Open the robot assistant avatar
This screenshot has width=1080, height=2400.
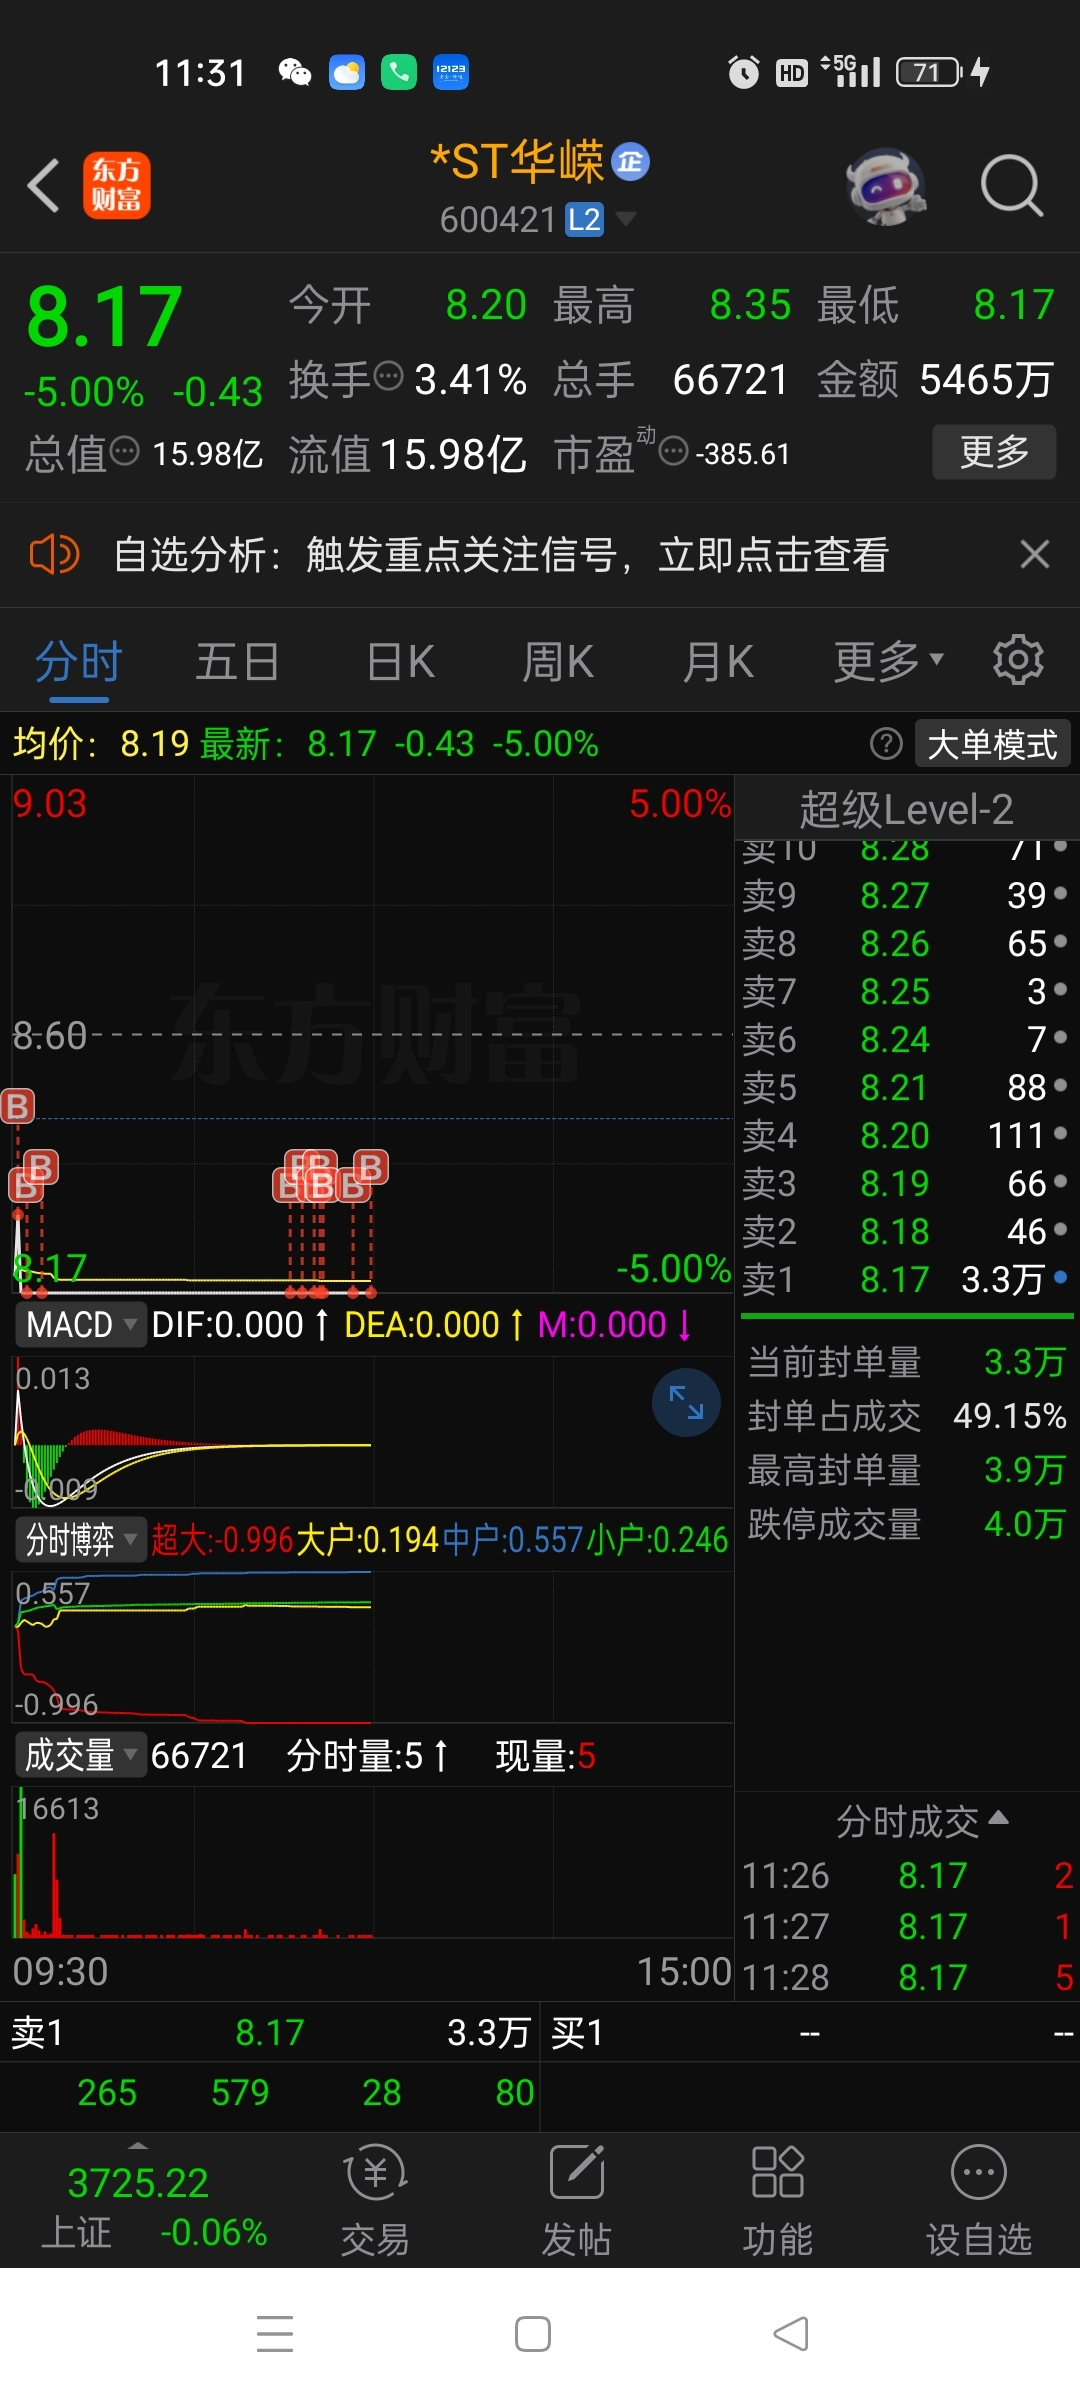885,186
